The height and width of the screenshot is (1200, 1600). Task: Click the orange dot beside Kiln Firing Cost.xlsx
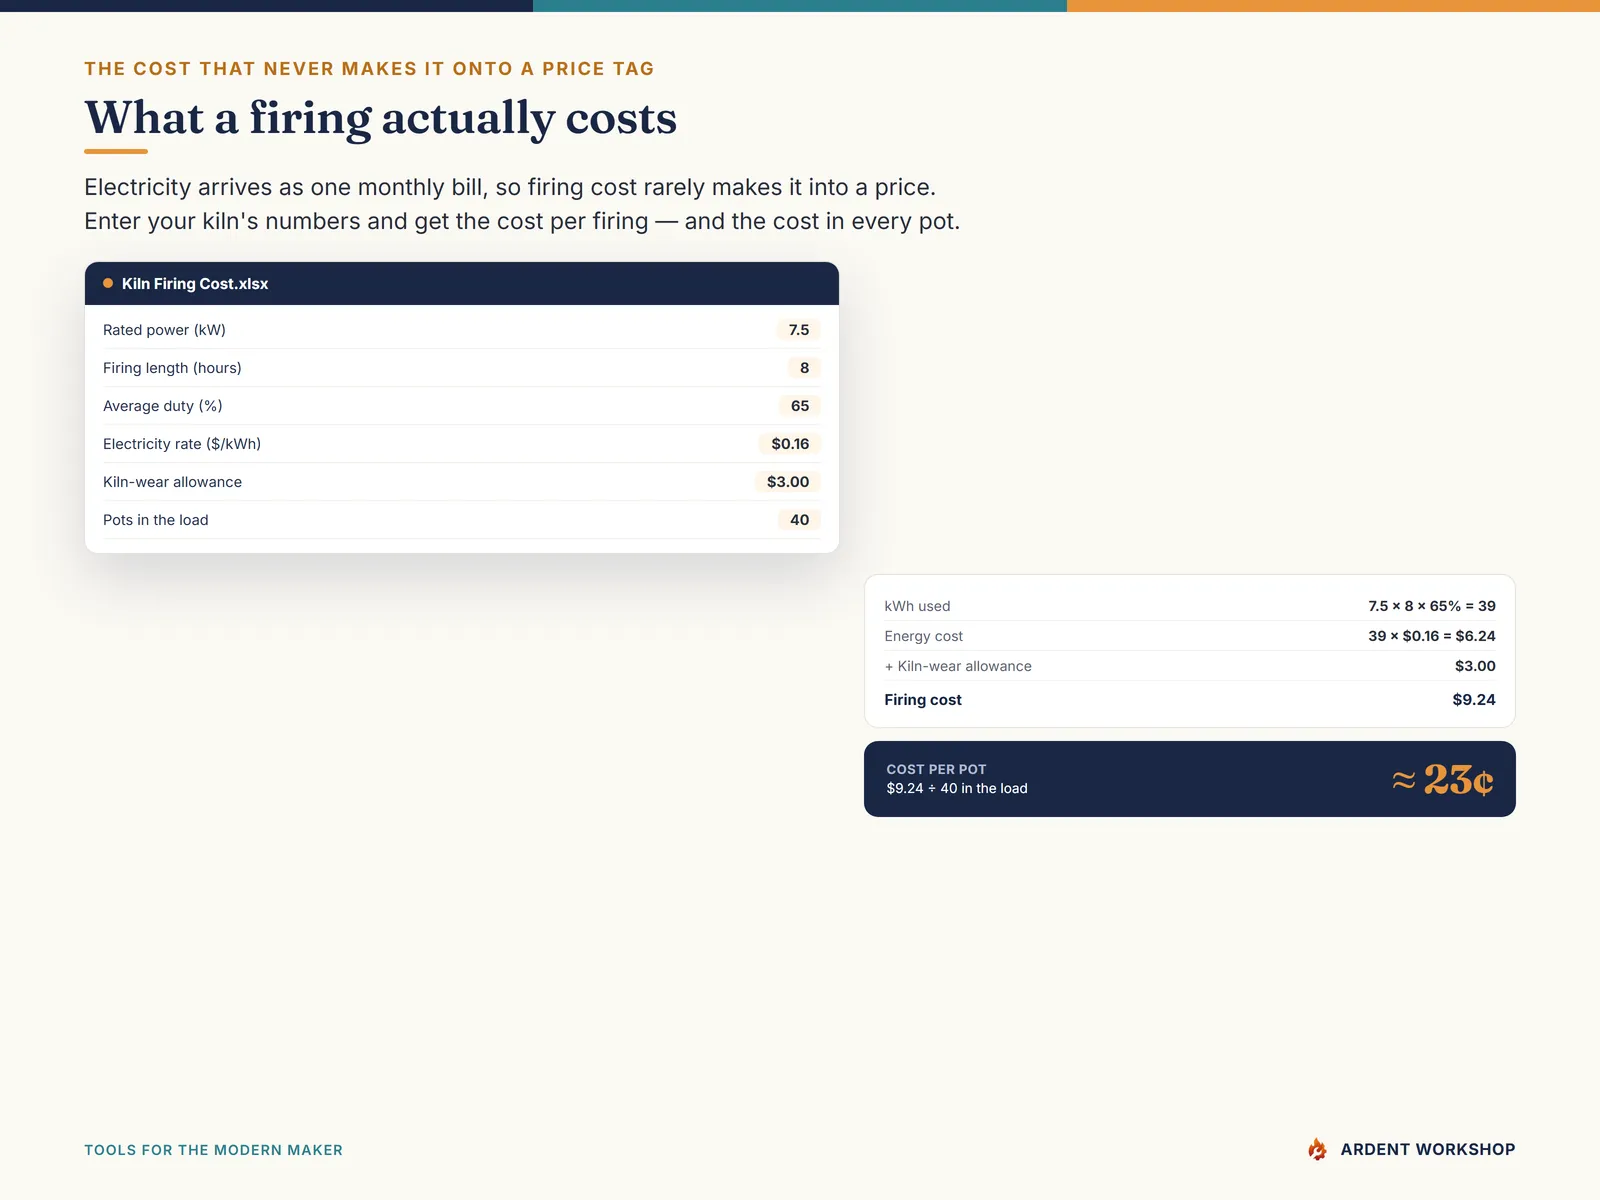pos(108,284)
